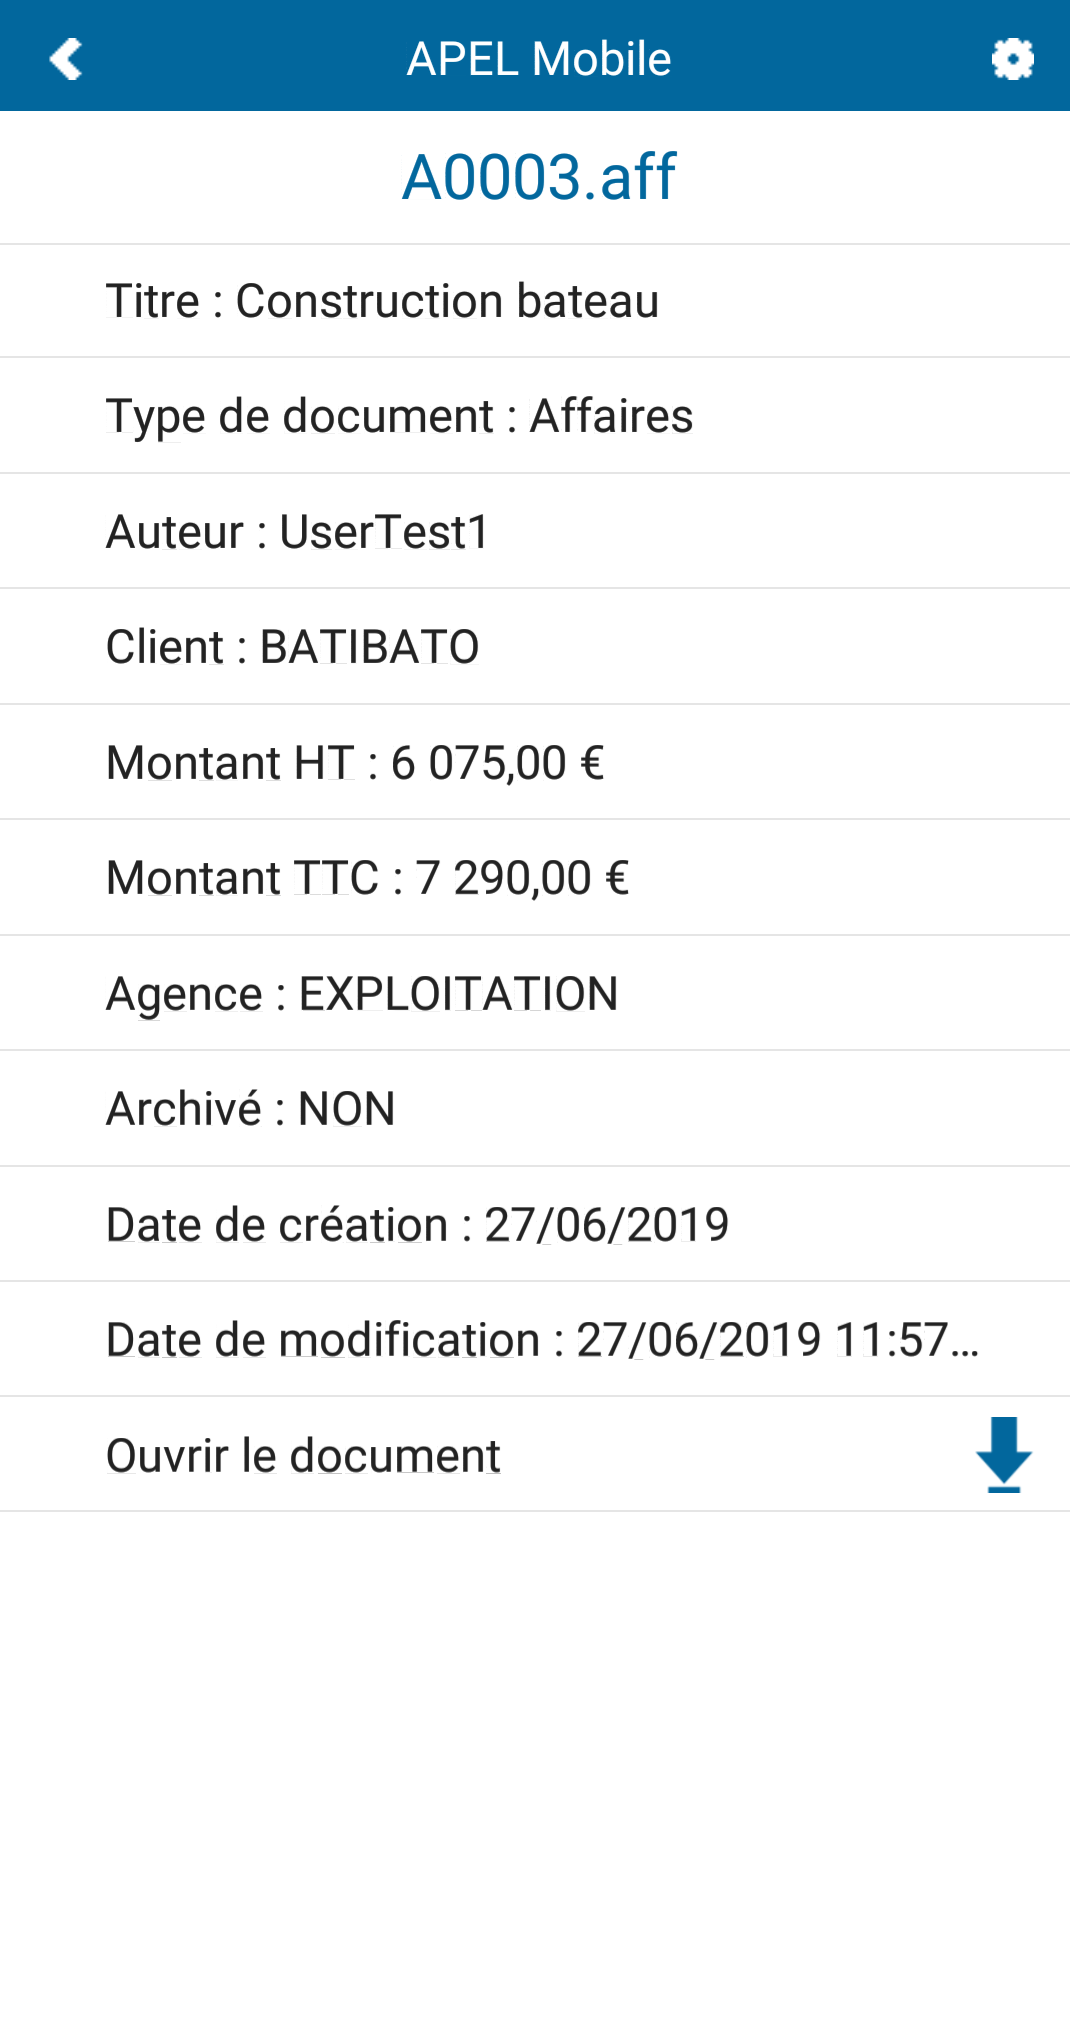The image size is (1070, 2030).
Task: Expand the truncated Date de modification row
Action: pyautogui.click(x=535, y=1340)
